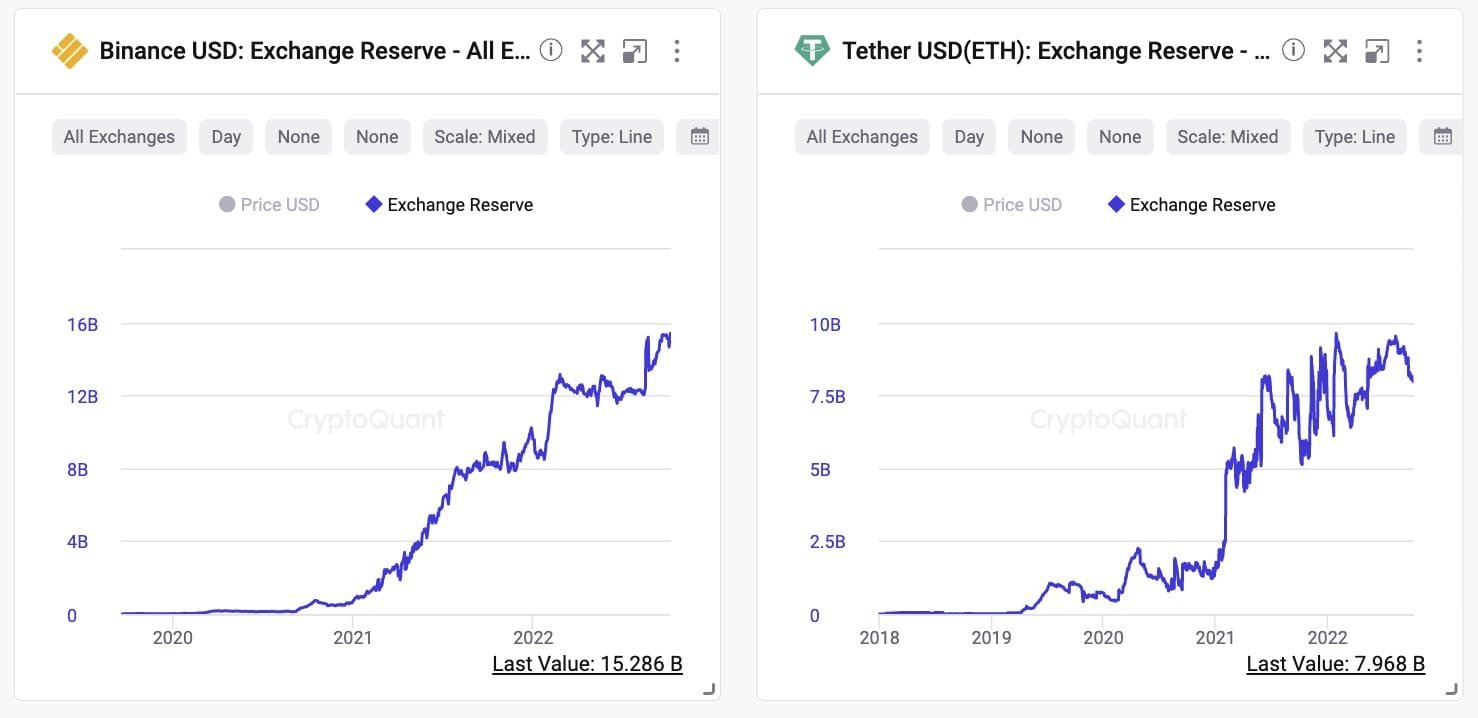Open the Type: Line dropdown on the Tether chart
Viewport: 1478px width, 718px height.
pos(1354,136)
